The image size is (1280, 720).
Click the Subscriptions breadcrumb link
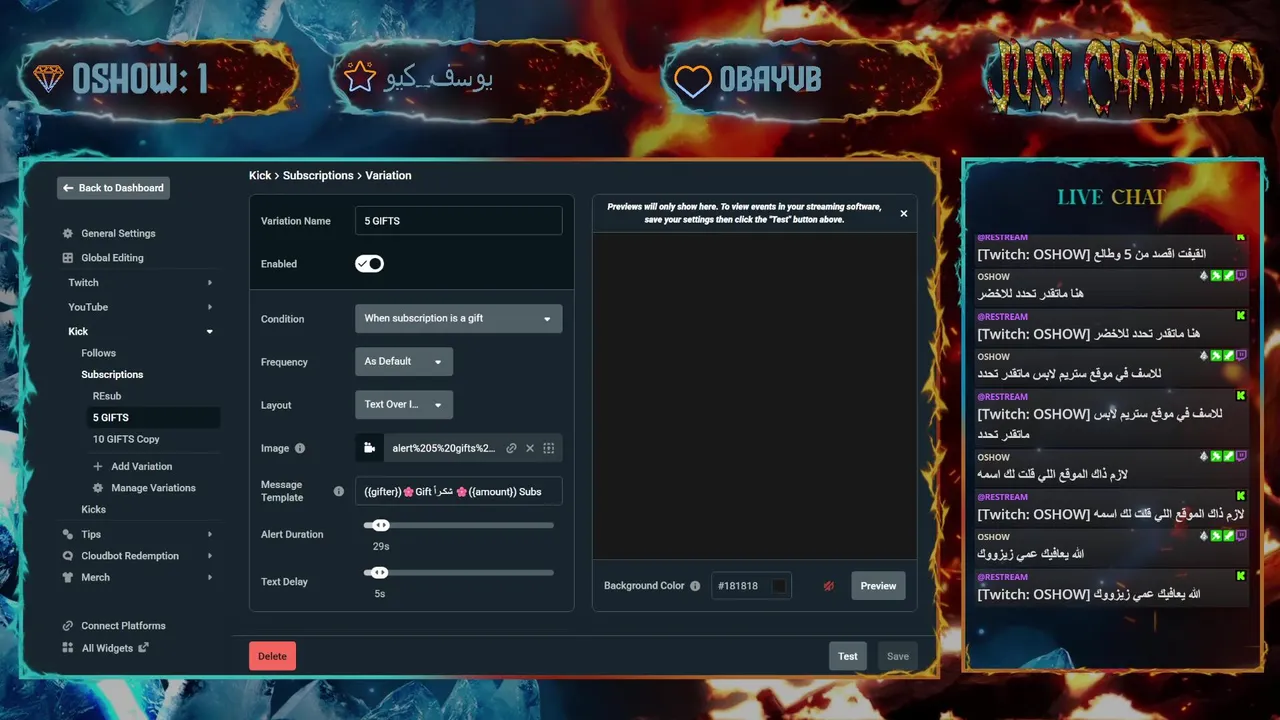click(x=318, y=175)
